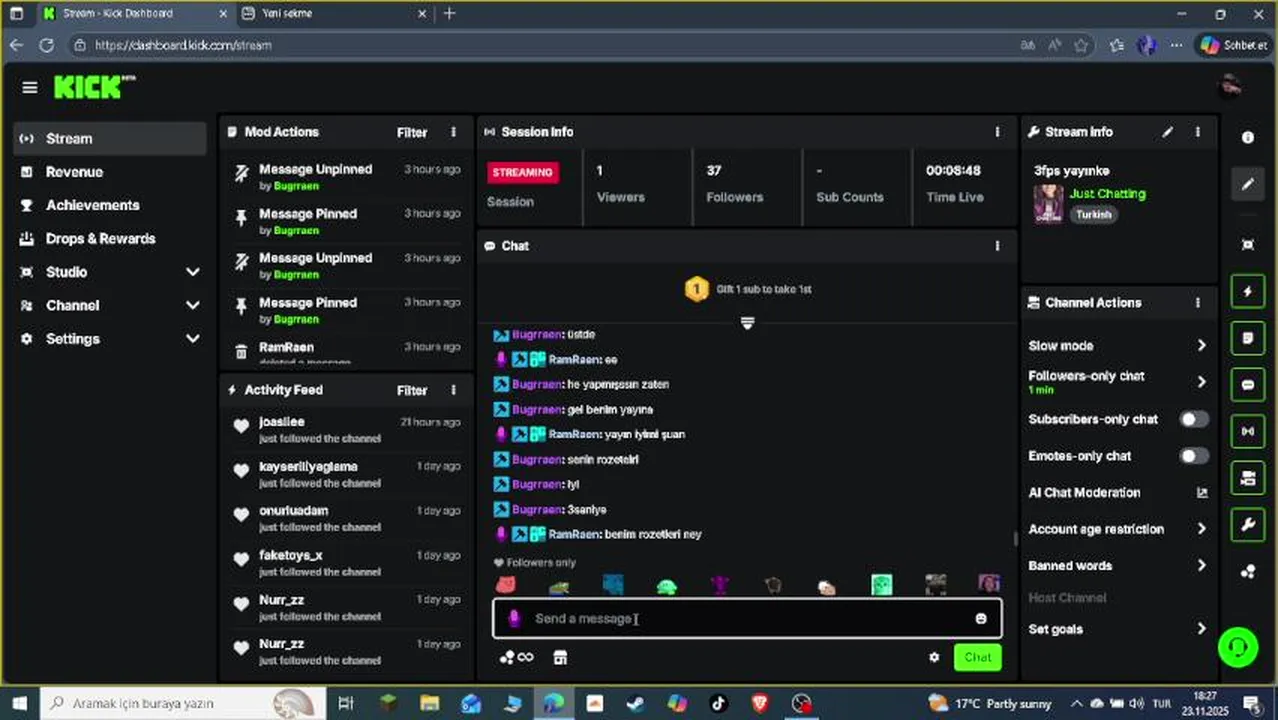The height and width of the screenshot is (720, 1278).
Task: Open a new browser tab
Action: pyautogui.click(x=449, y=14)
